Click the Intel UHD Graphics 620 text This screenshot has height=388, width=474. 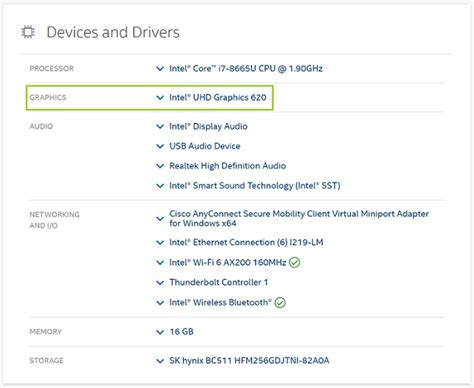pyautogui.click(x=218, y=97)
